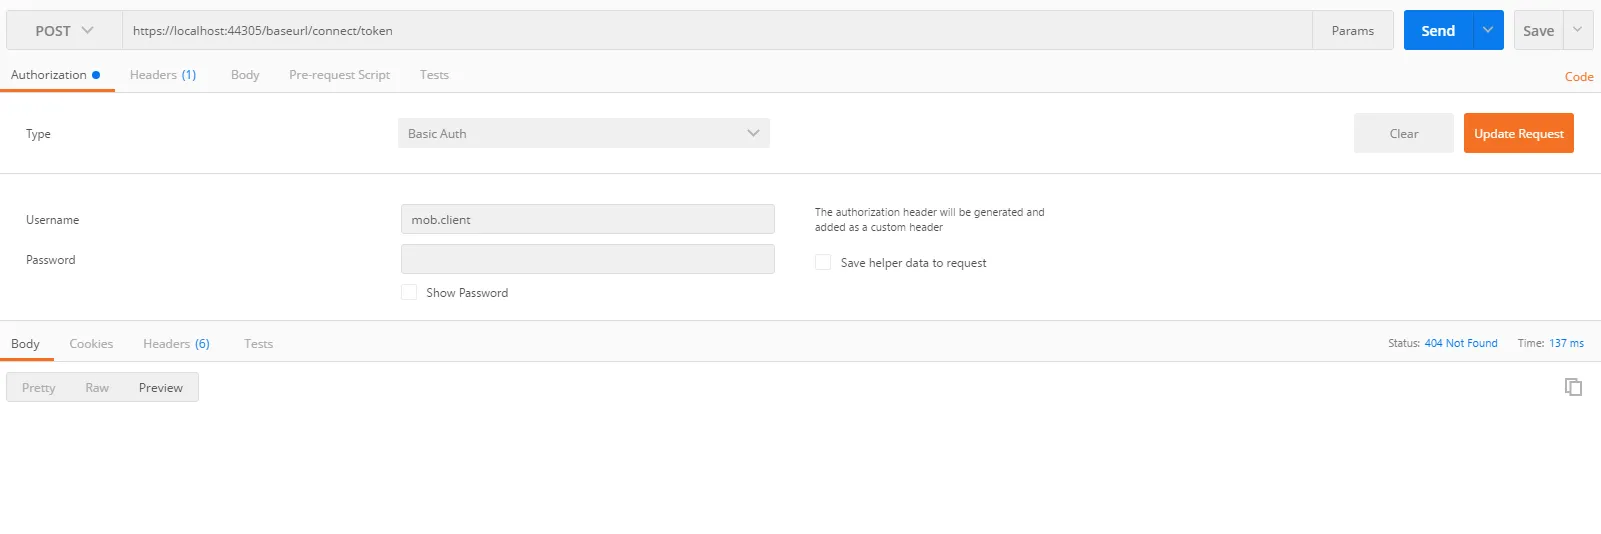
Task: Open the Send button dropdown arrow
Action: click(1488, 30)
